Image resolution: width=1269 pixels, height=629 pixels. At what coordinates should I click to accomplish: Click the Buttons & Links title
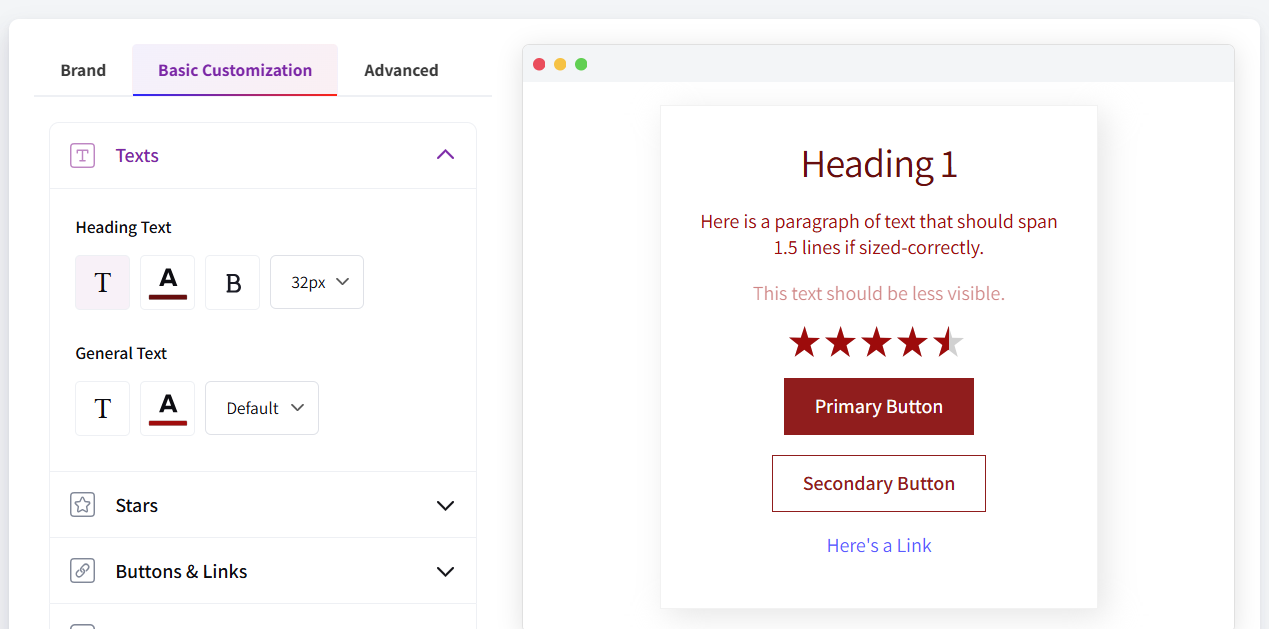pos(181,571)
